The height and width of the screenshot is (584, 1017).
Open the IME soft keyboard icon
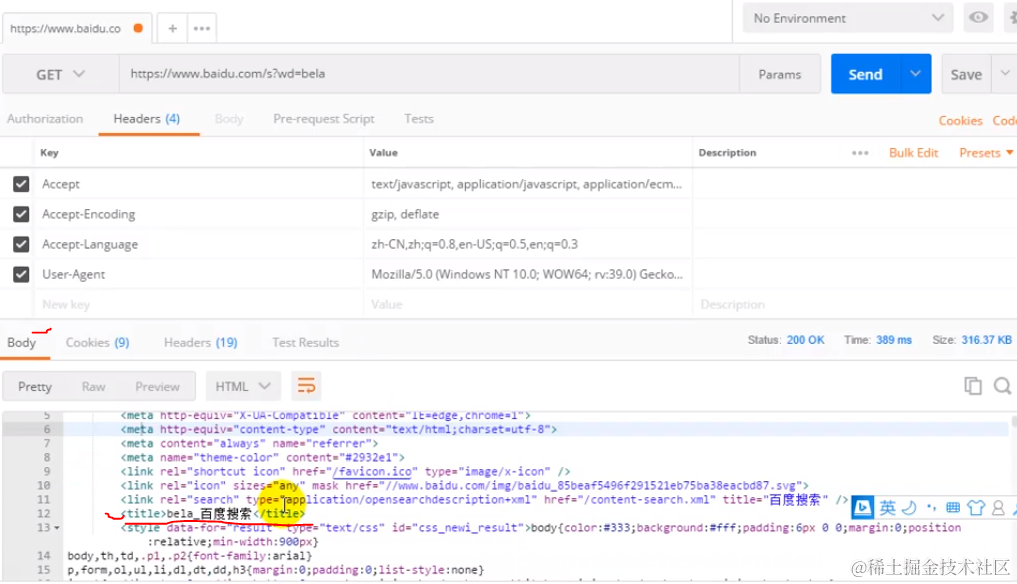[953, 507]
